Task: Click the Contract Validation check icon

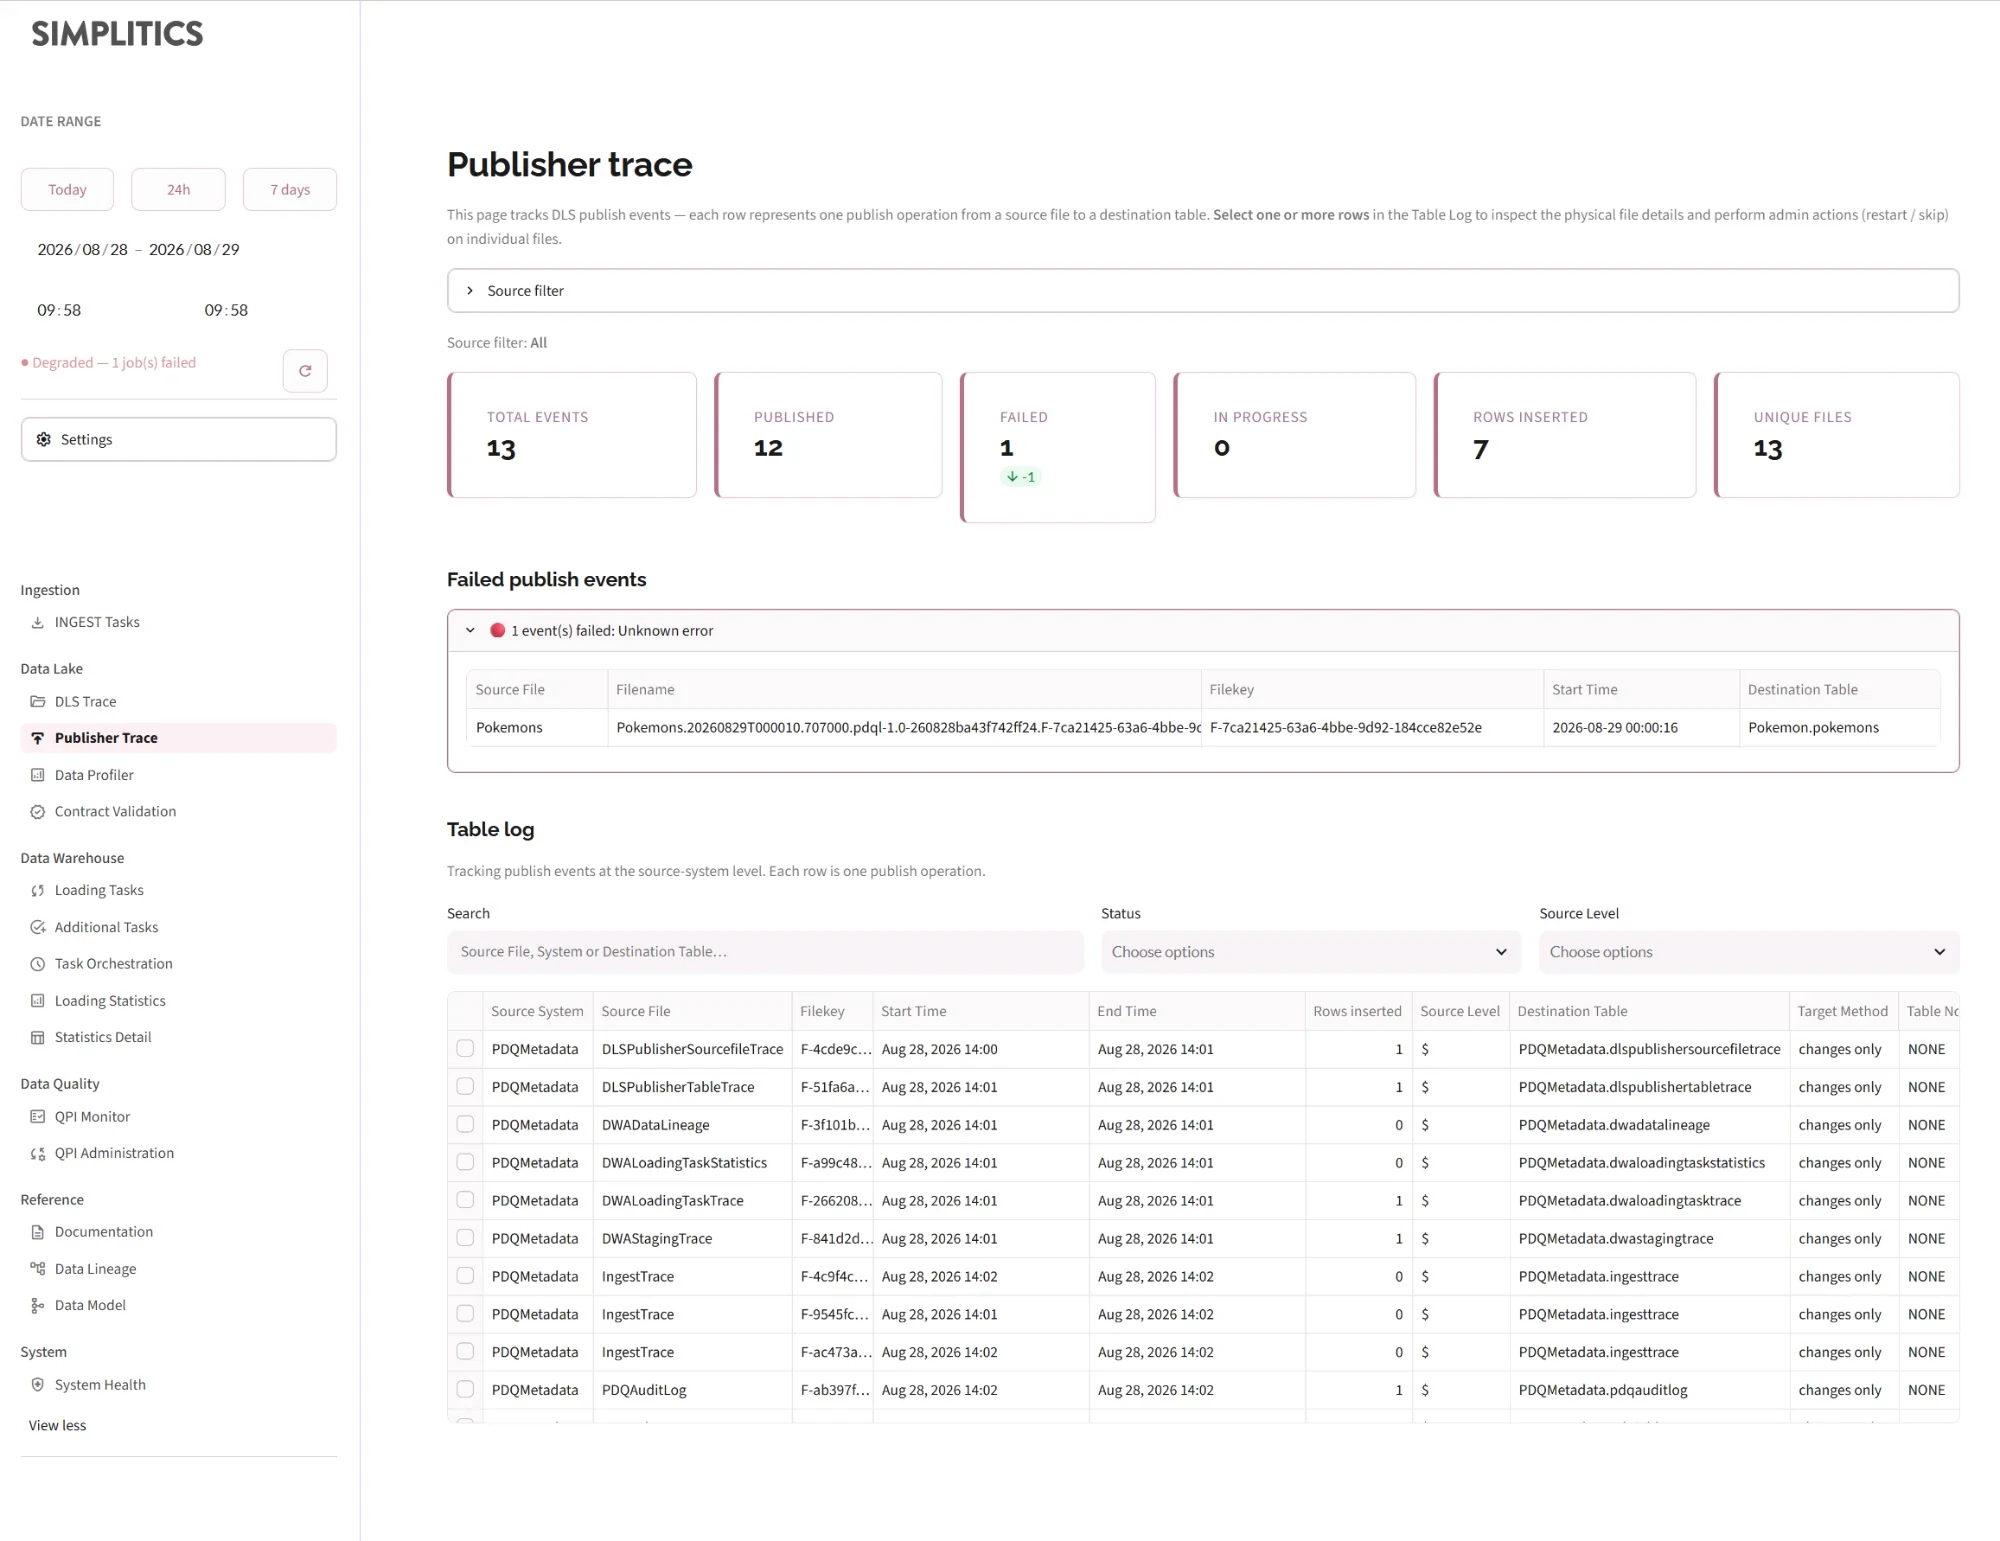Action: (37, 811)
